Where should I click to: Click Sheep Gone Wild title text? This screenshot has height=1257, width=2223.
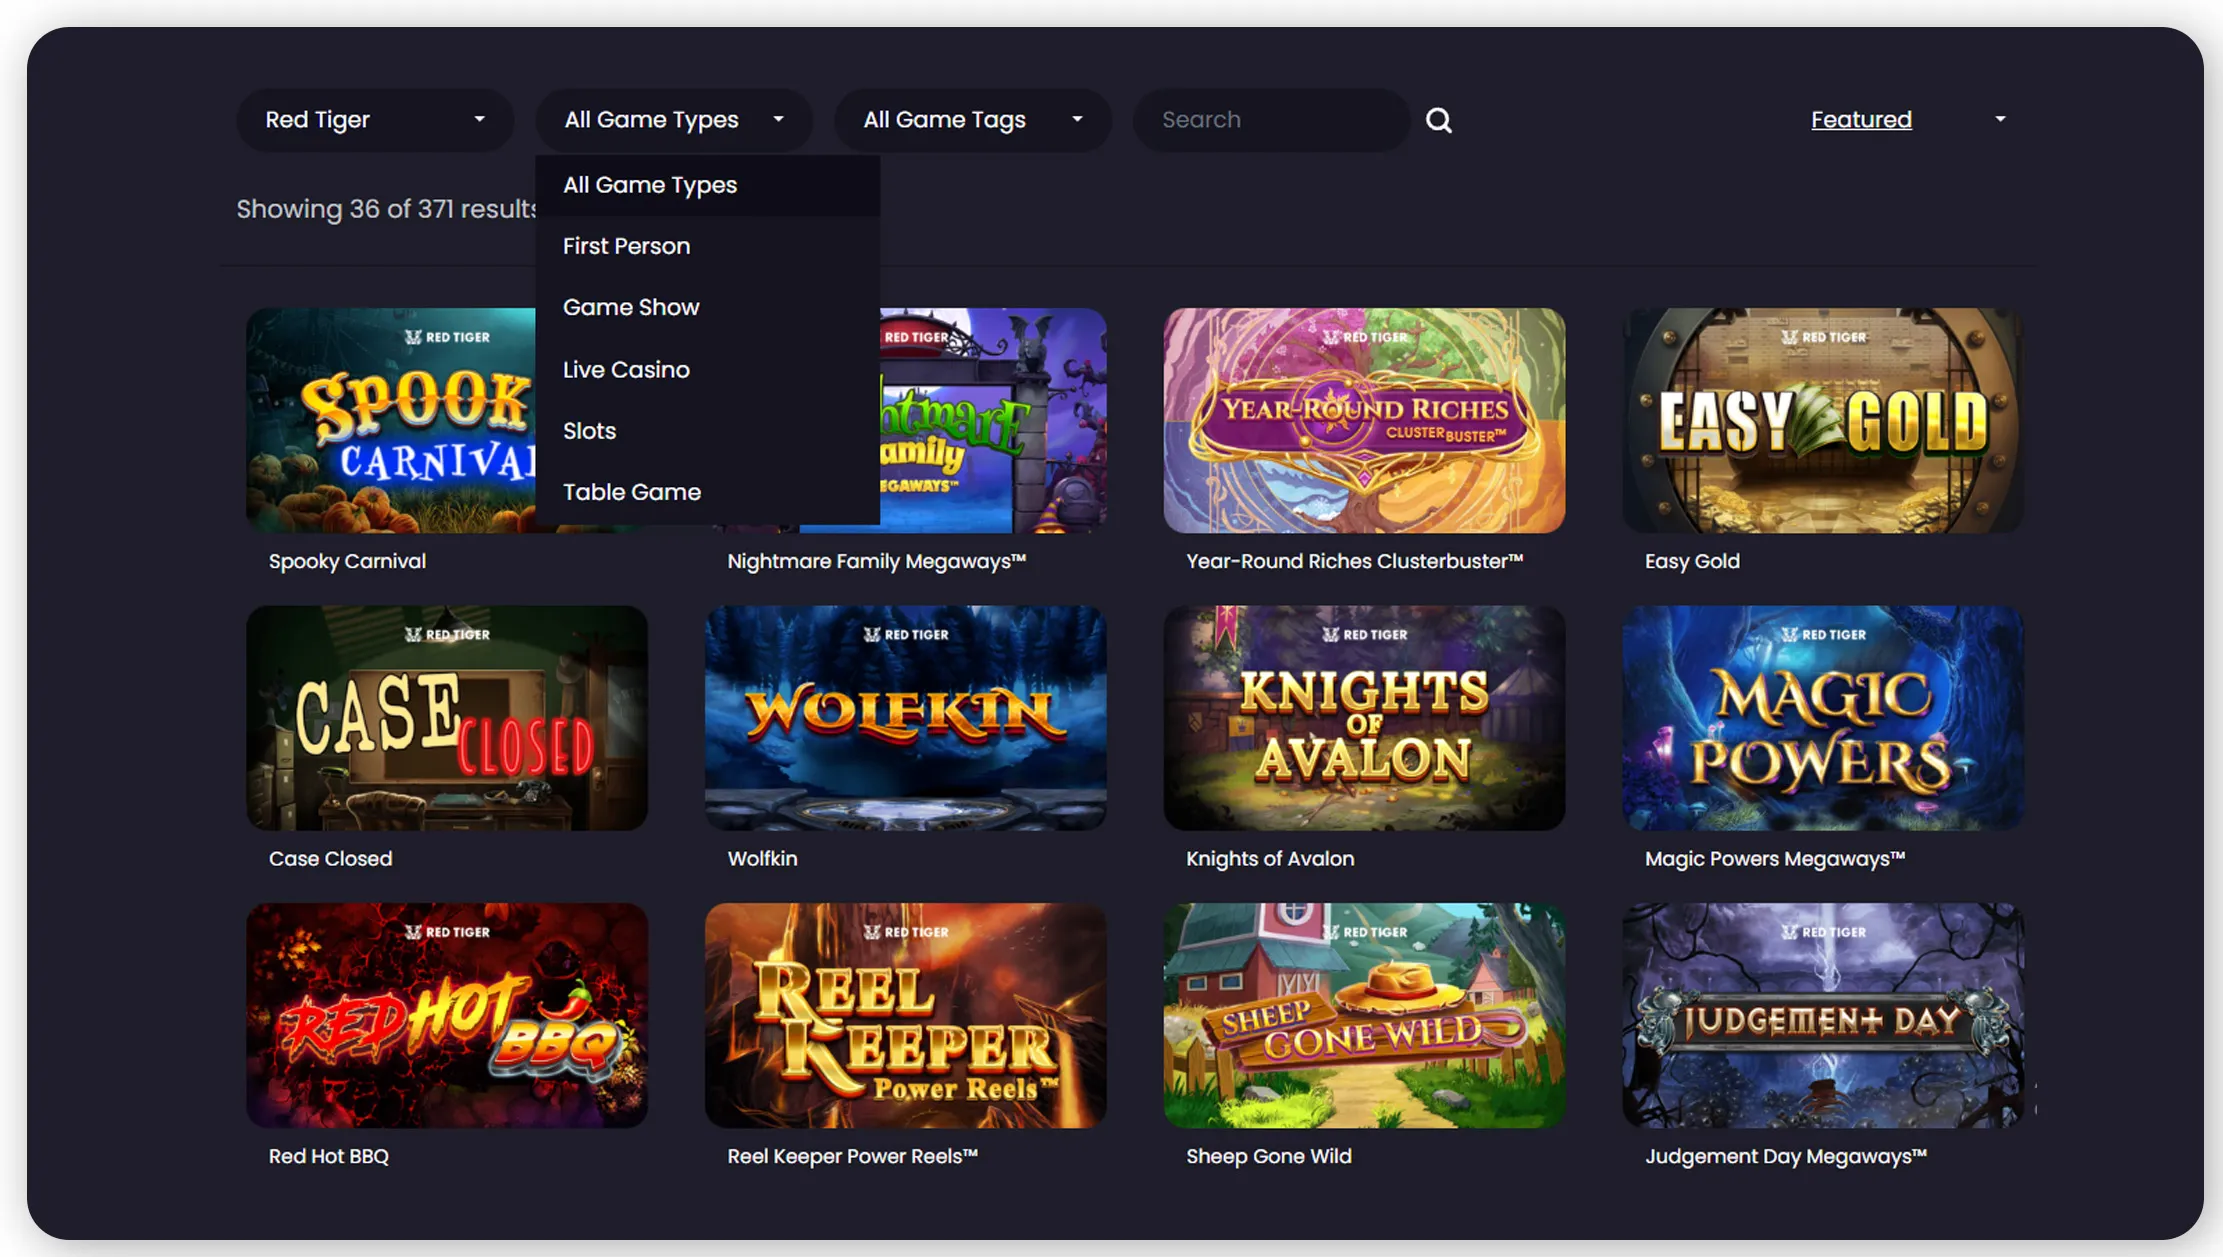pos(1268,1156)
